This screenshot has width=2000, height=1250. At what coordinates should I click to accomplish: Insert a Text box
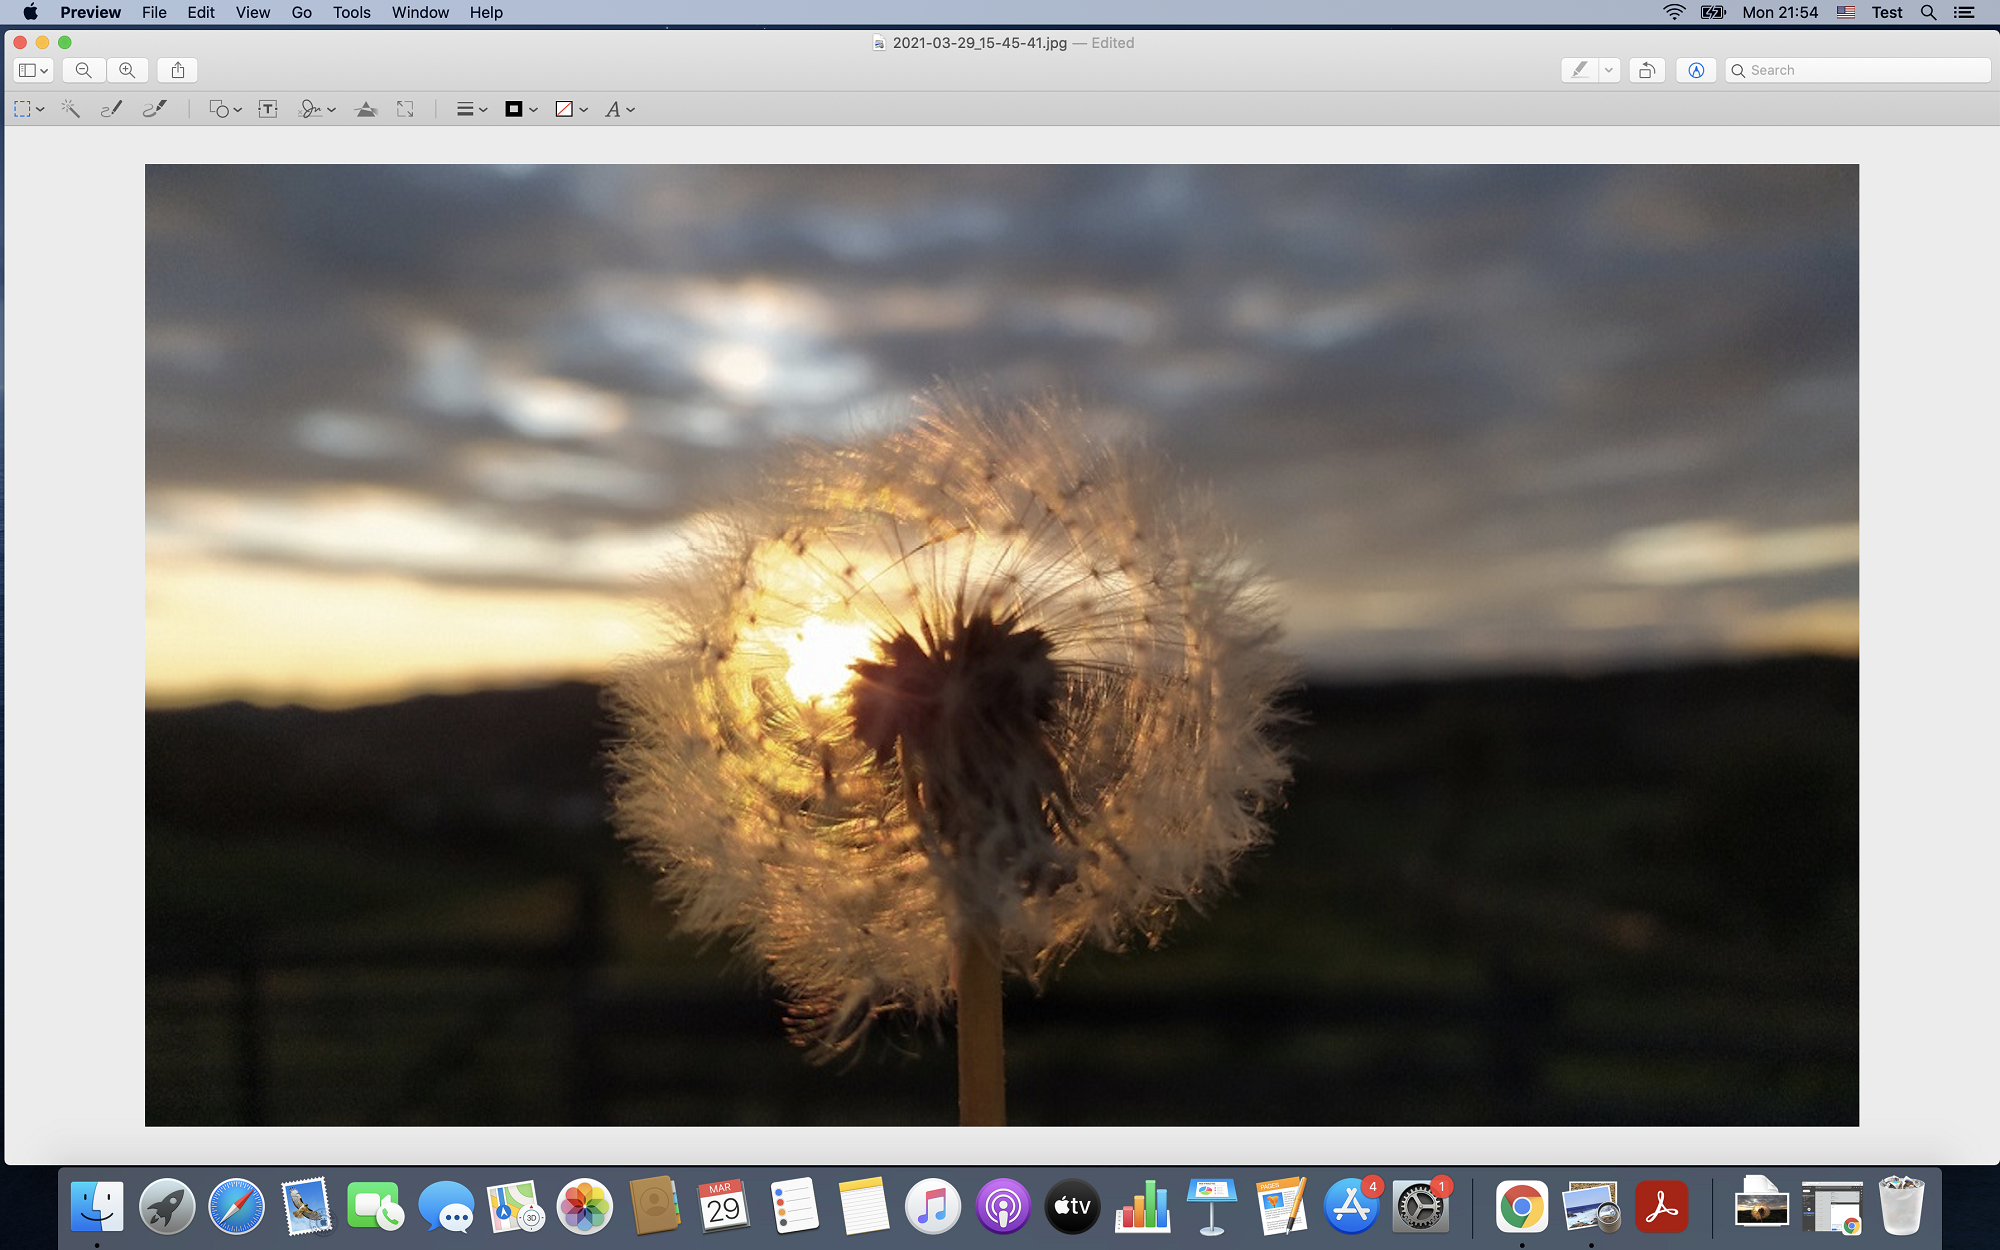click(x=268, y=109)
